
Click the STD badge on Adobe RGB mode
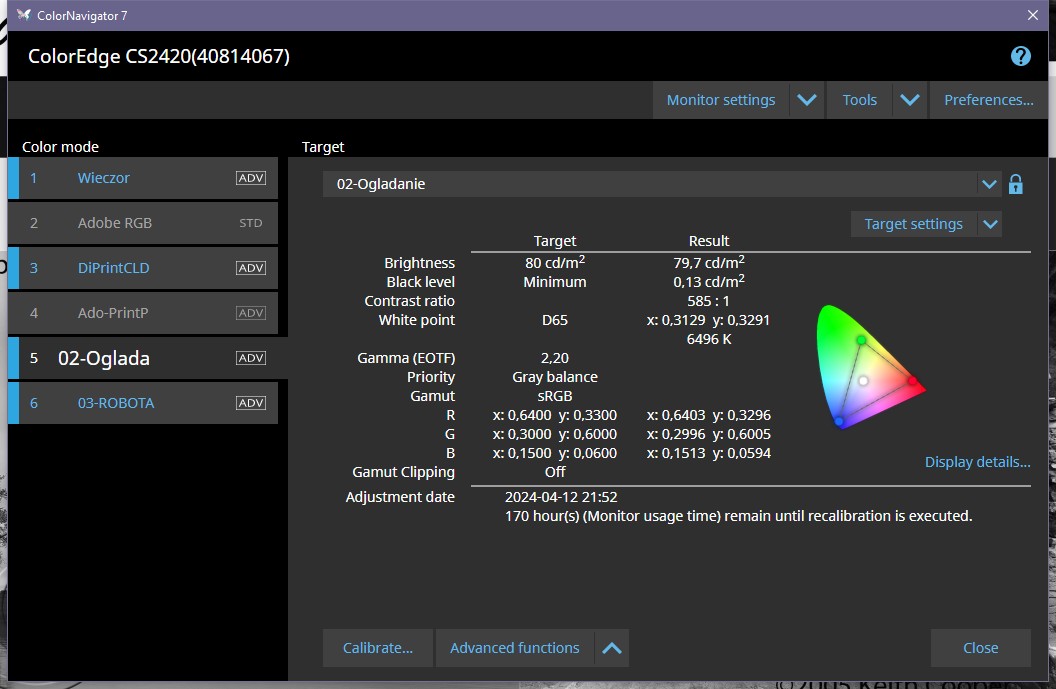pyautogui.click(x=250, y=223)
